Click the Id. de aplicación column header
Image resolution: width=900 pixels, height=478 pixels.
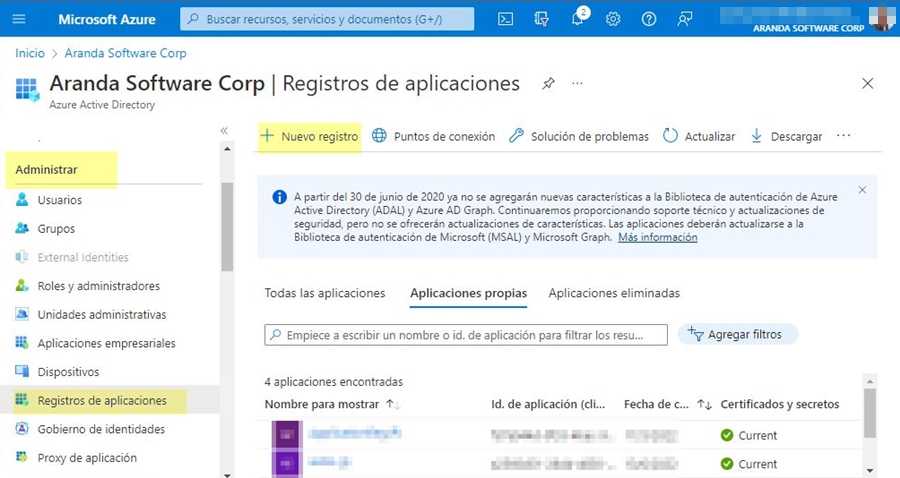point(548,405)
